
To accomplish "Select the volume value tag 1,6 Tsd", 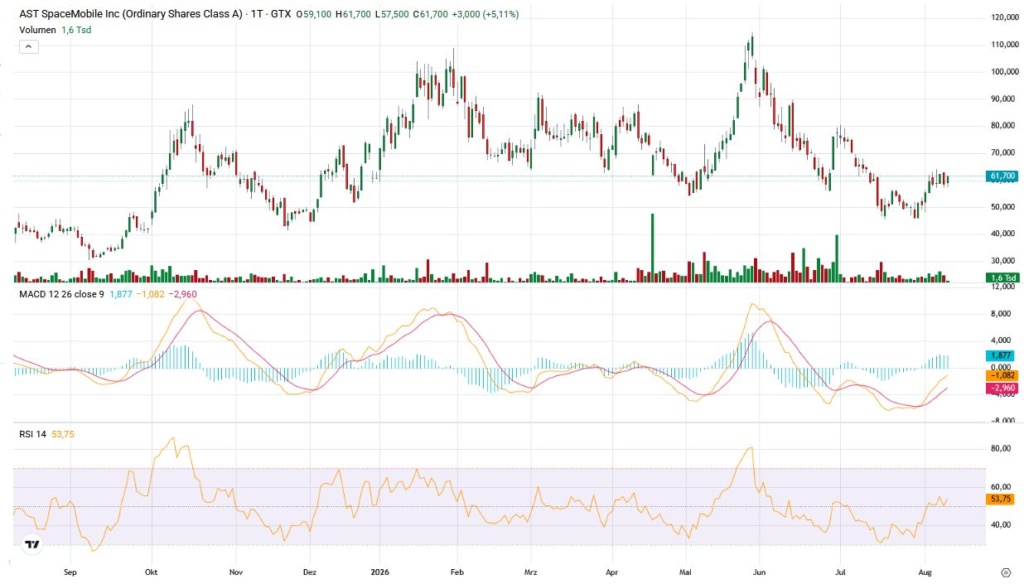I will [x=1002, y=278].
